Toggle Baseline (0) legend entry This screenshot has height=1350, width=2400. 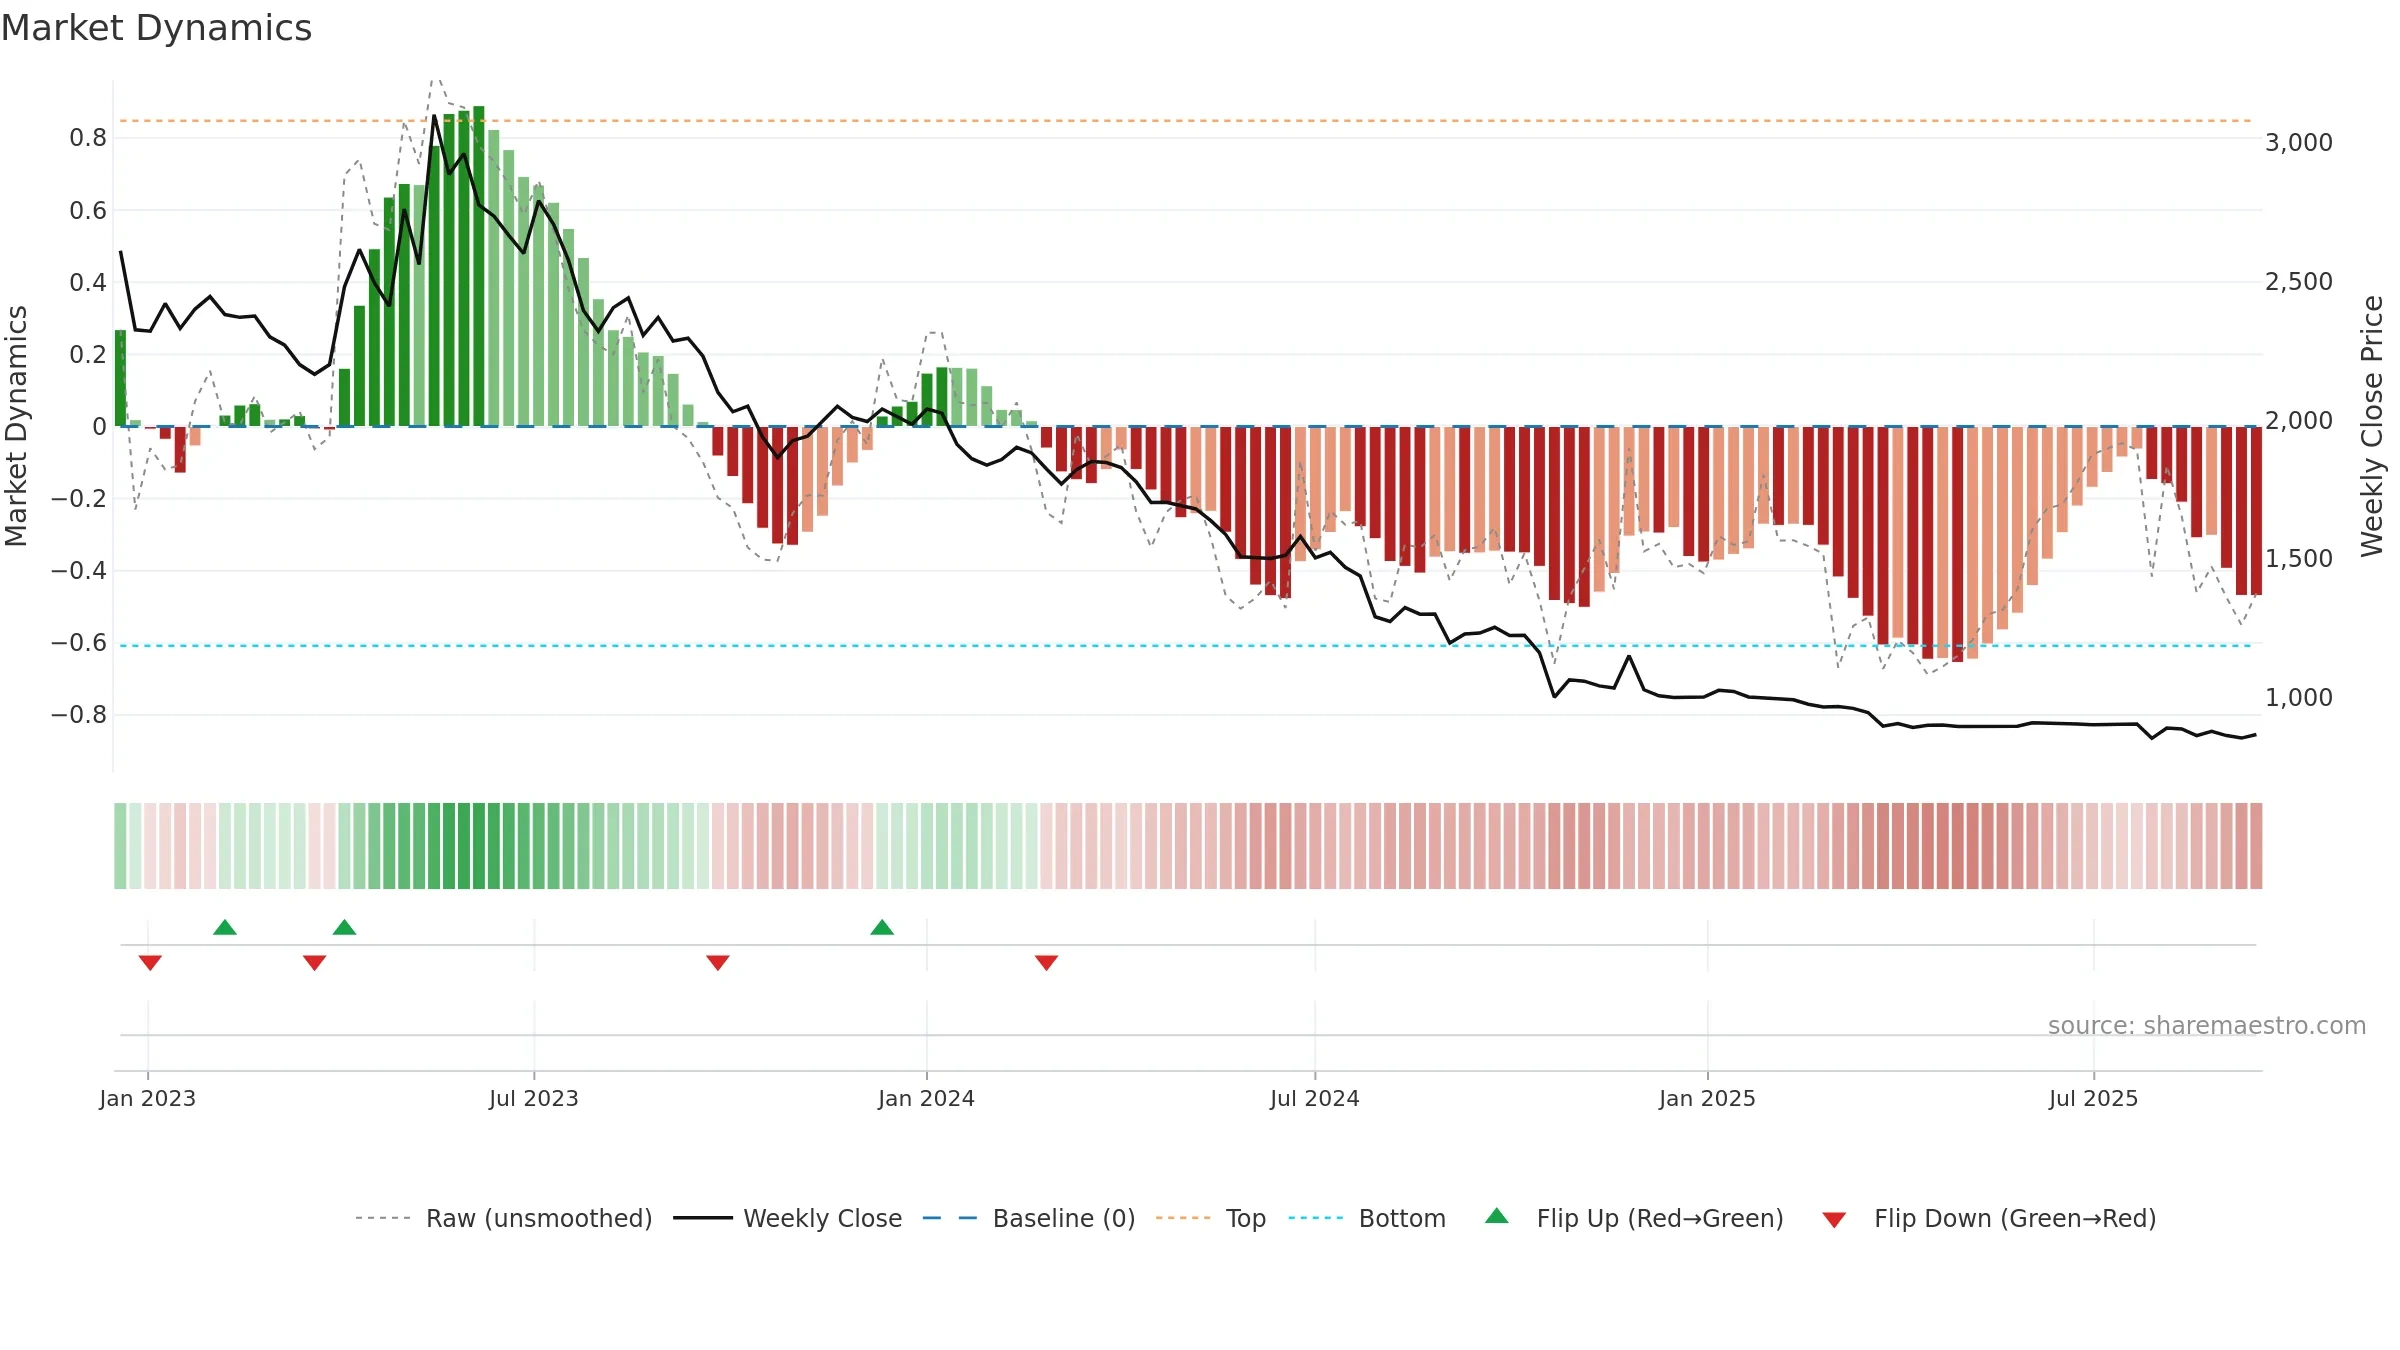click(x=1029, y=1218)
